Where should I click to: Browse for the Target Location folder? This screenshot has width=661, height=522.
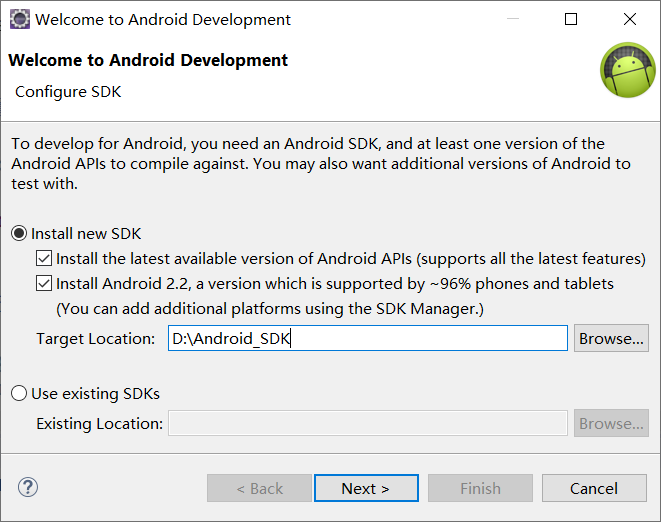tap(611, 338)
